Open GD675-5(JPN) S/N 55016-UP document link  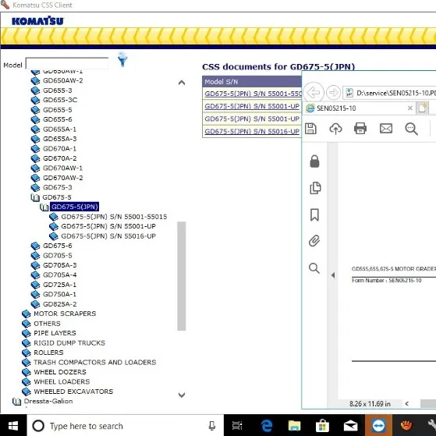point(252,131)
